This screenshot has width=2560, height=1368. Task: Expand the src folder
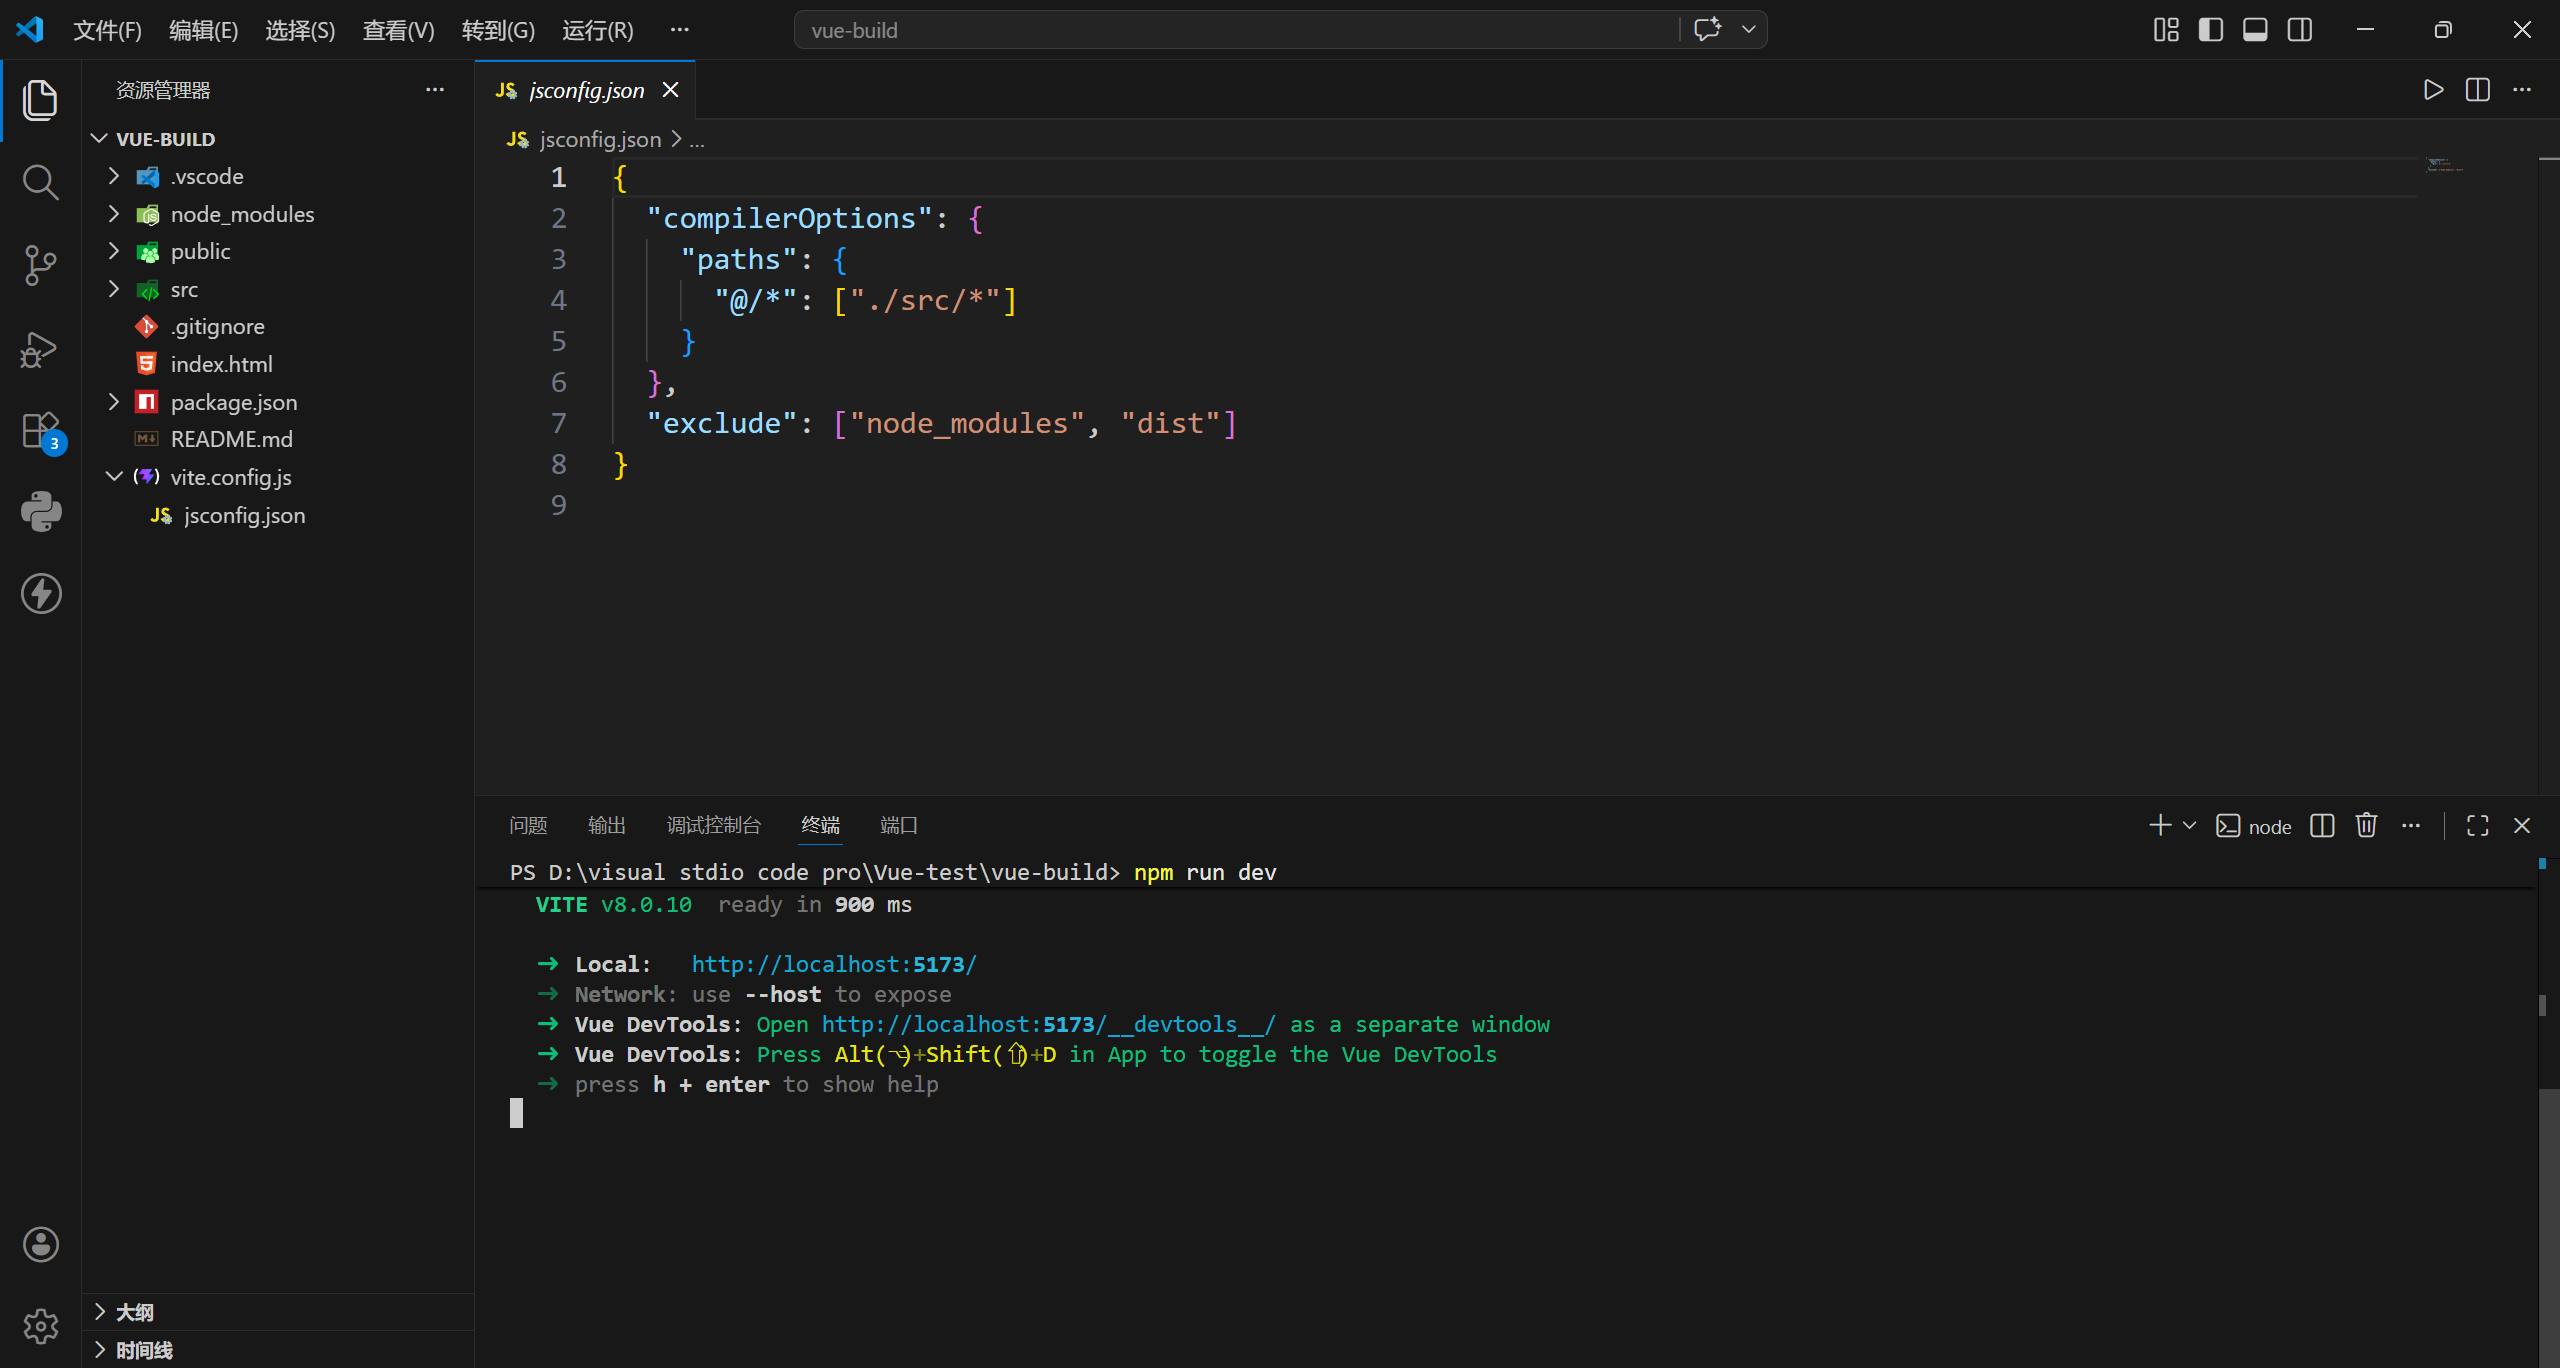184,289
